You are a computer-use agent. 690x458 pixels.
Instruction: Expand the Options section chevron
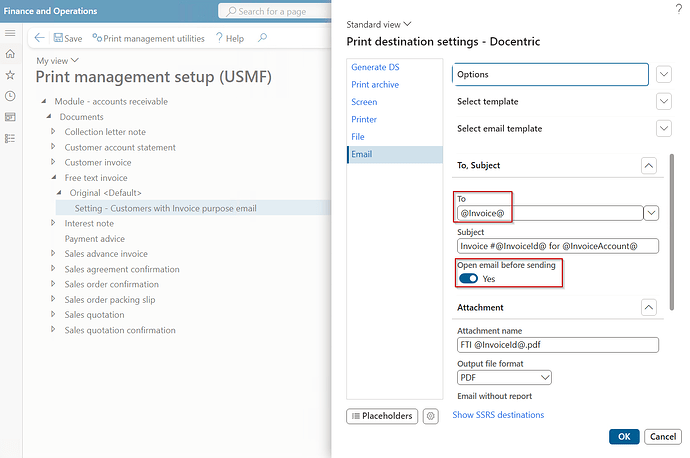point(664,74)
